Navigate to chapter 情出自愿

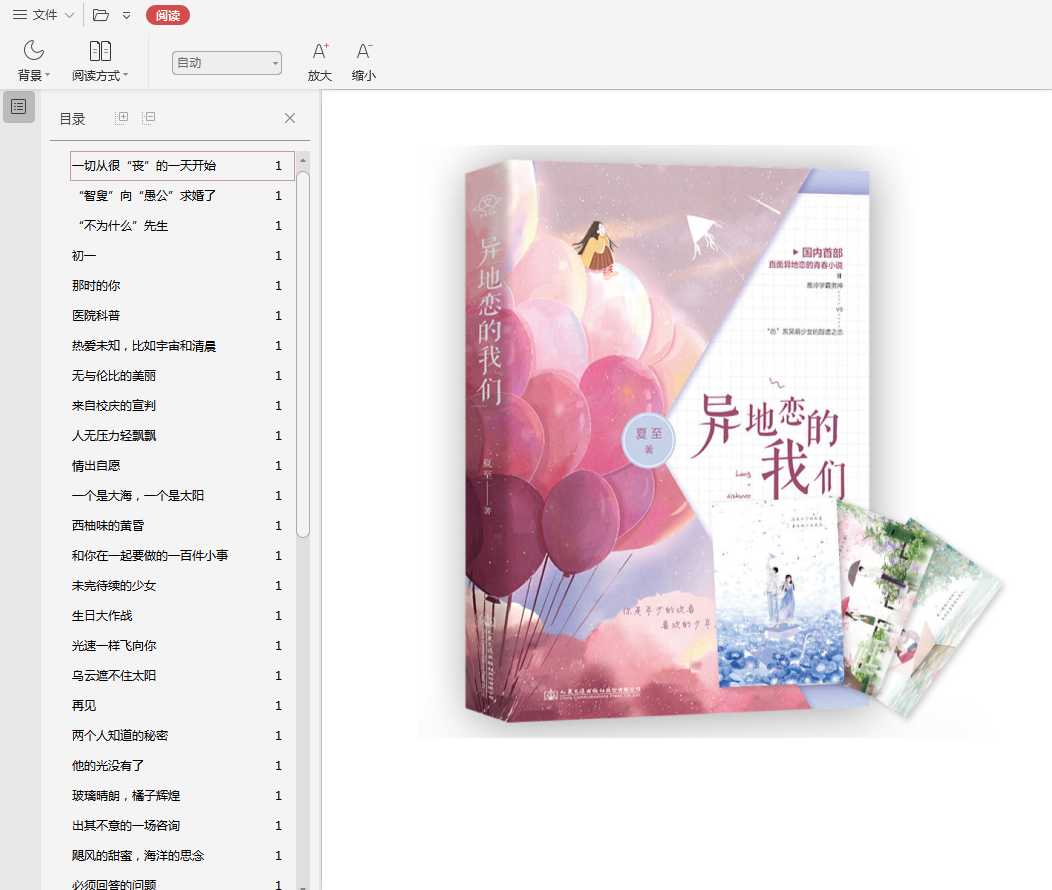click(x=182, y=465)
